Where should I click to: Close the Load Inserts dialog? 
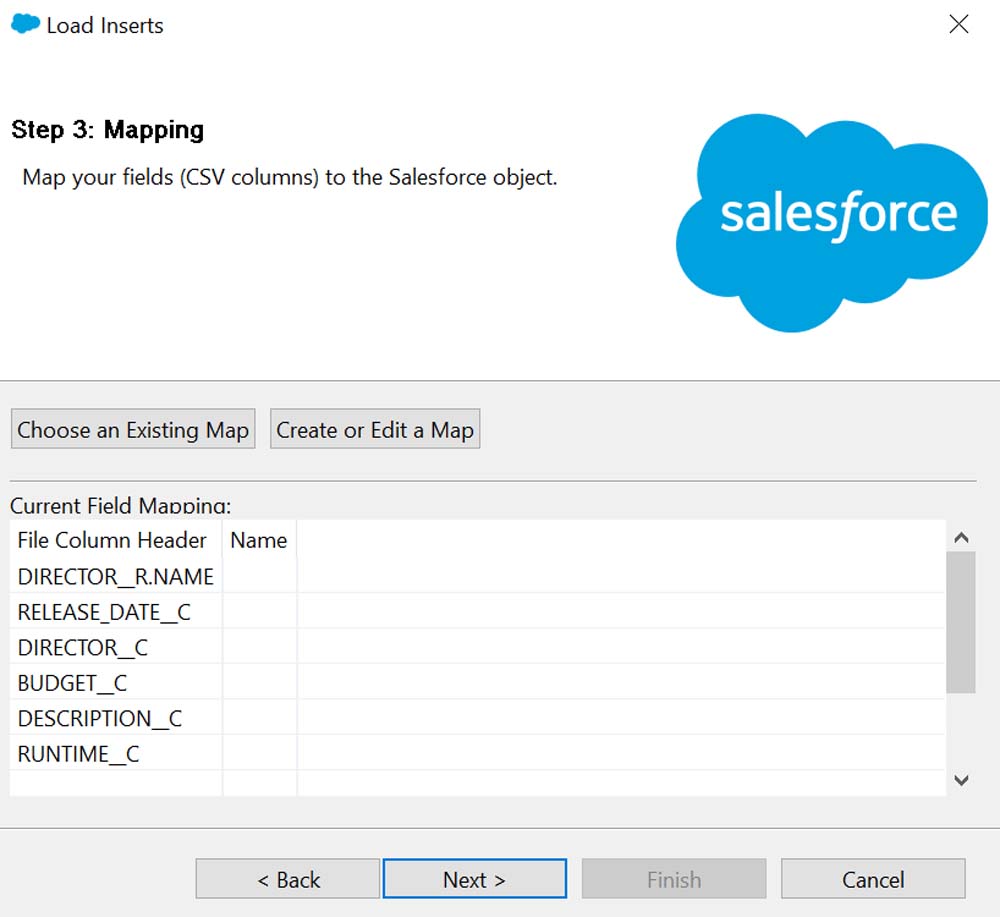point(958,25)
